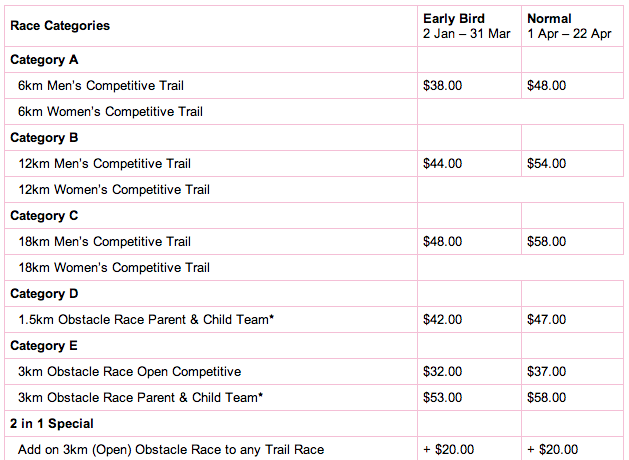The height and width of the screenshot is (460, 629).
Task: Select 1.5km Obstacle Race Parent & Child Team
Action: tap(146, 320)
